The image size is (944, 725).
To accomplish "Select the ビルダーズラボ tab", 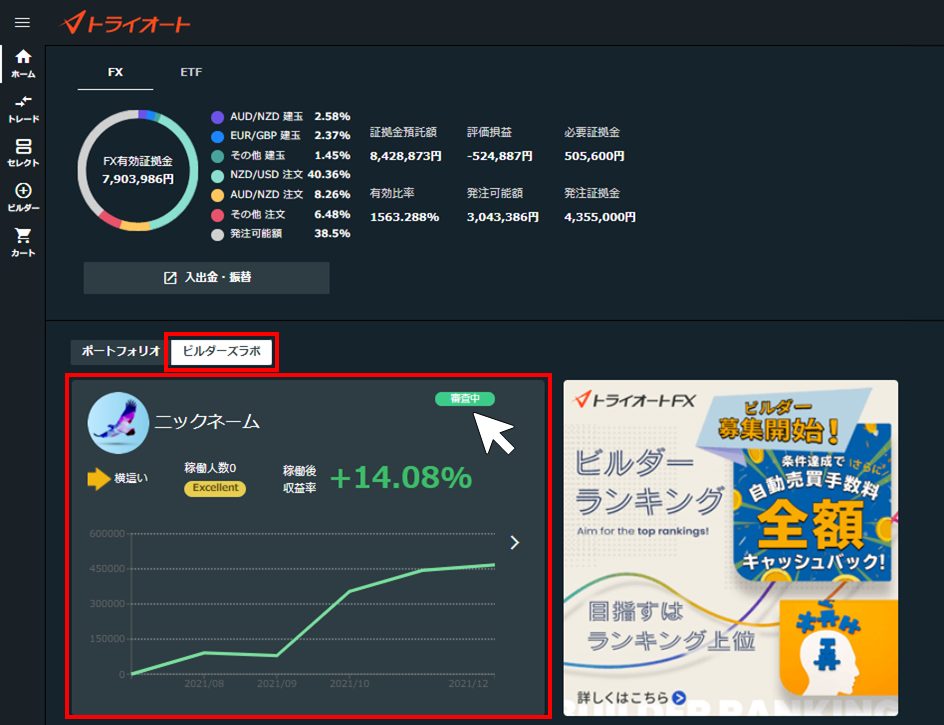I will [222, 351].
